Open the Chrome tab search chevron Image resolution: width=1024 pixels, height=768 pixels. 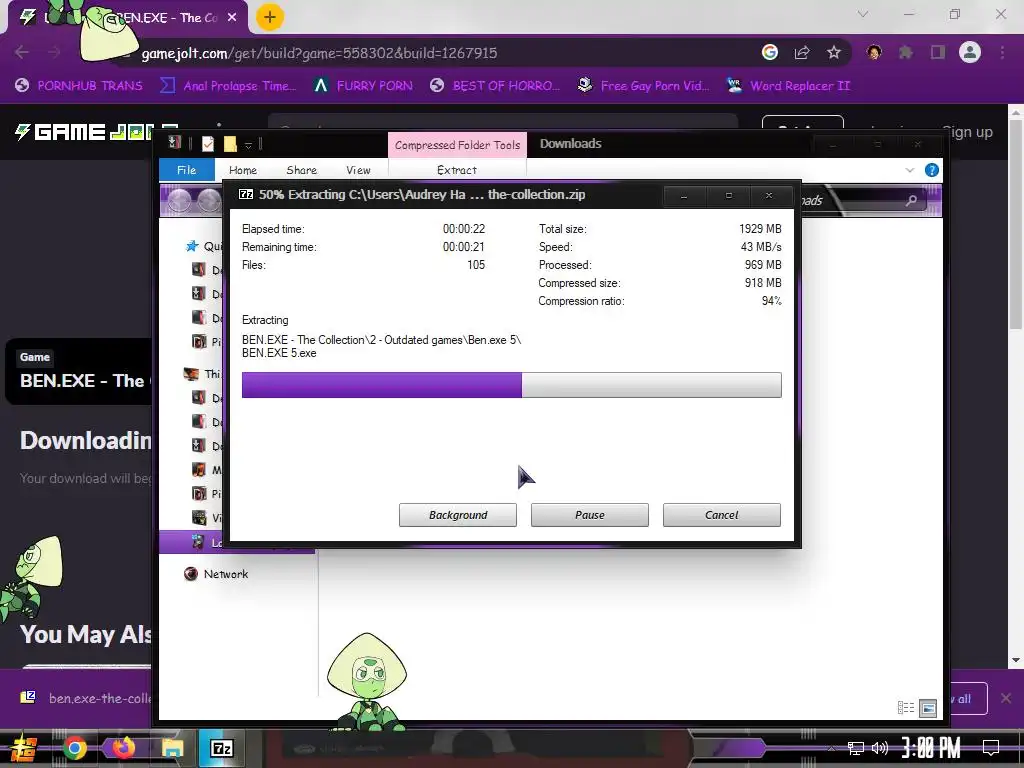tap(863, 14)
